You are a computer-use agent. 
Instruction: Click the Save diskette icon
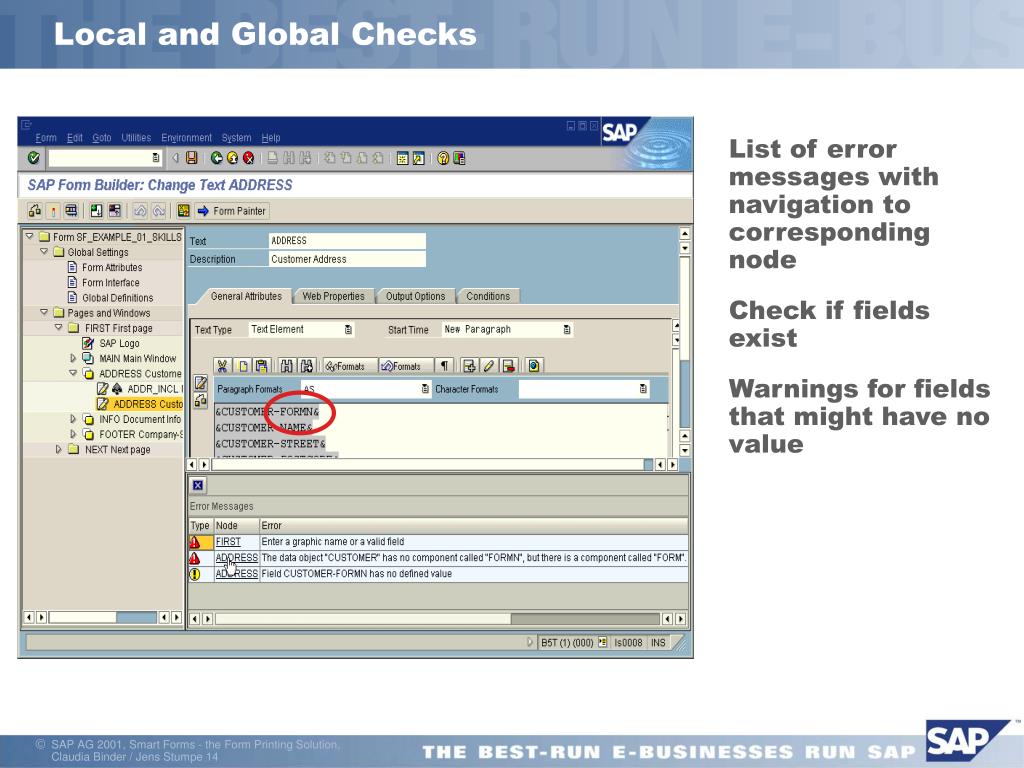click(191, 158)
